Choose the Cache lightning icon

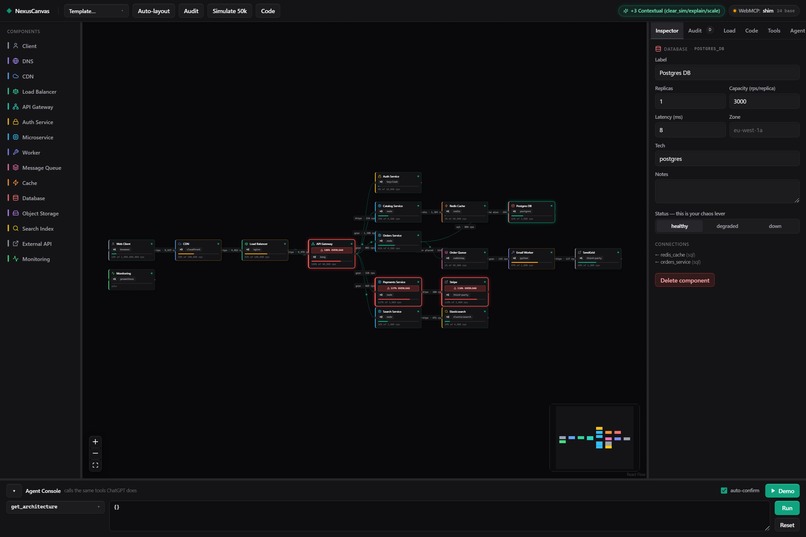(15, 183)
